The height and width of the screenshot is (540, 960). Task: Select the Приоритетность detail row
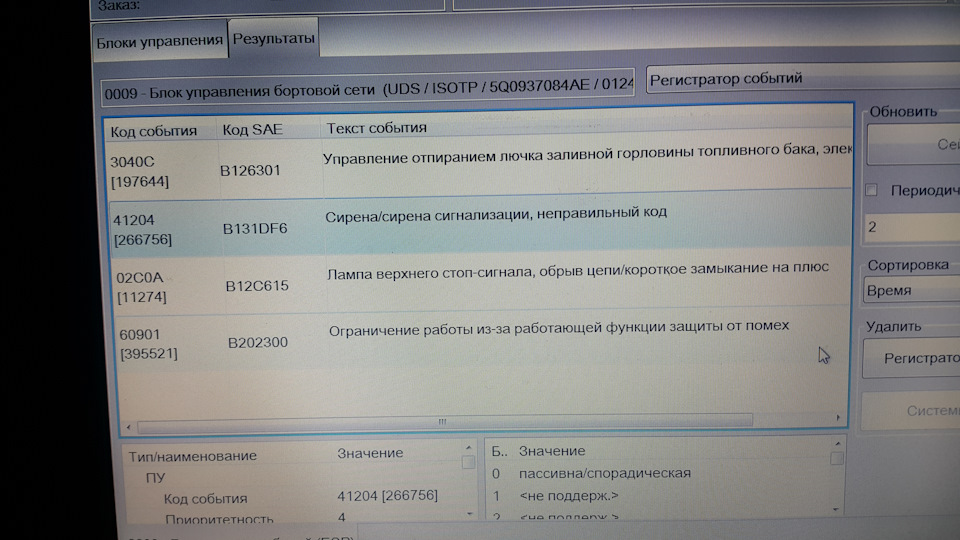[219, 519]
